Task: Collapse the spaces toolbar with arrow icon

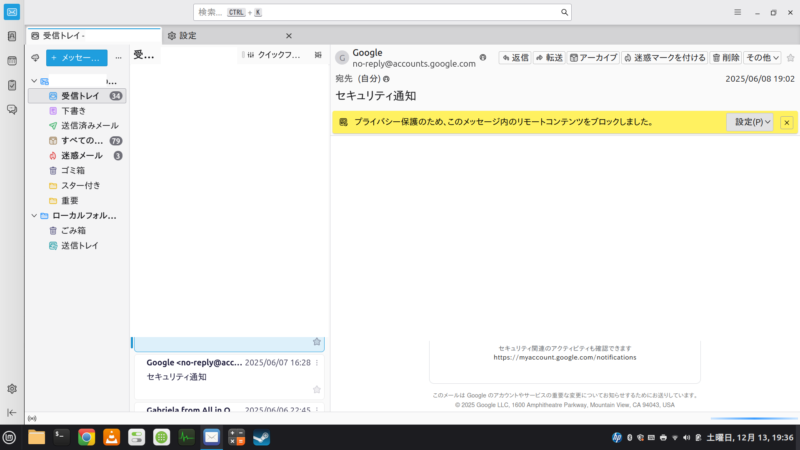Action: pyautogui.click(x=12, y=412)
